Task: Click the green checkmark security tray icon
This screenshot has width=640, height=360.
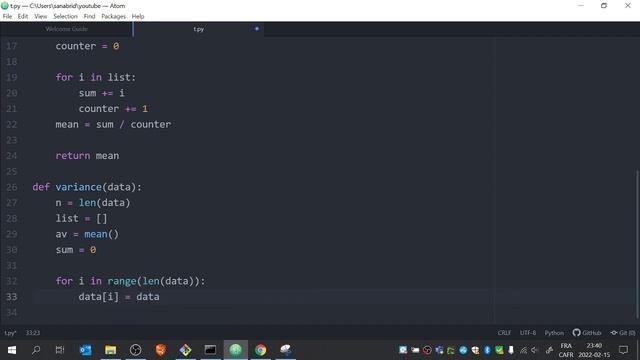Action: (x=499, y=350)
